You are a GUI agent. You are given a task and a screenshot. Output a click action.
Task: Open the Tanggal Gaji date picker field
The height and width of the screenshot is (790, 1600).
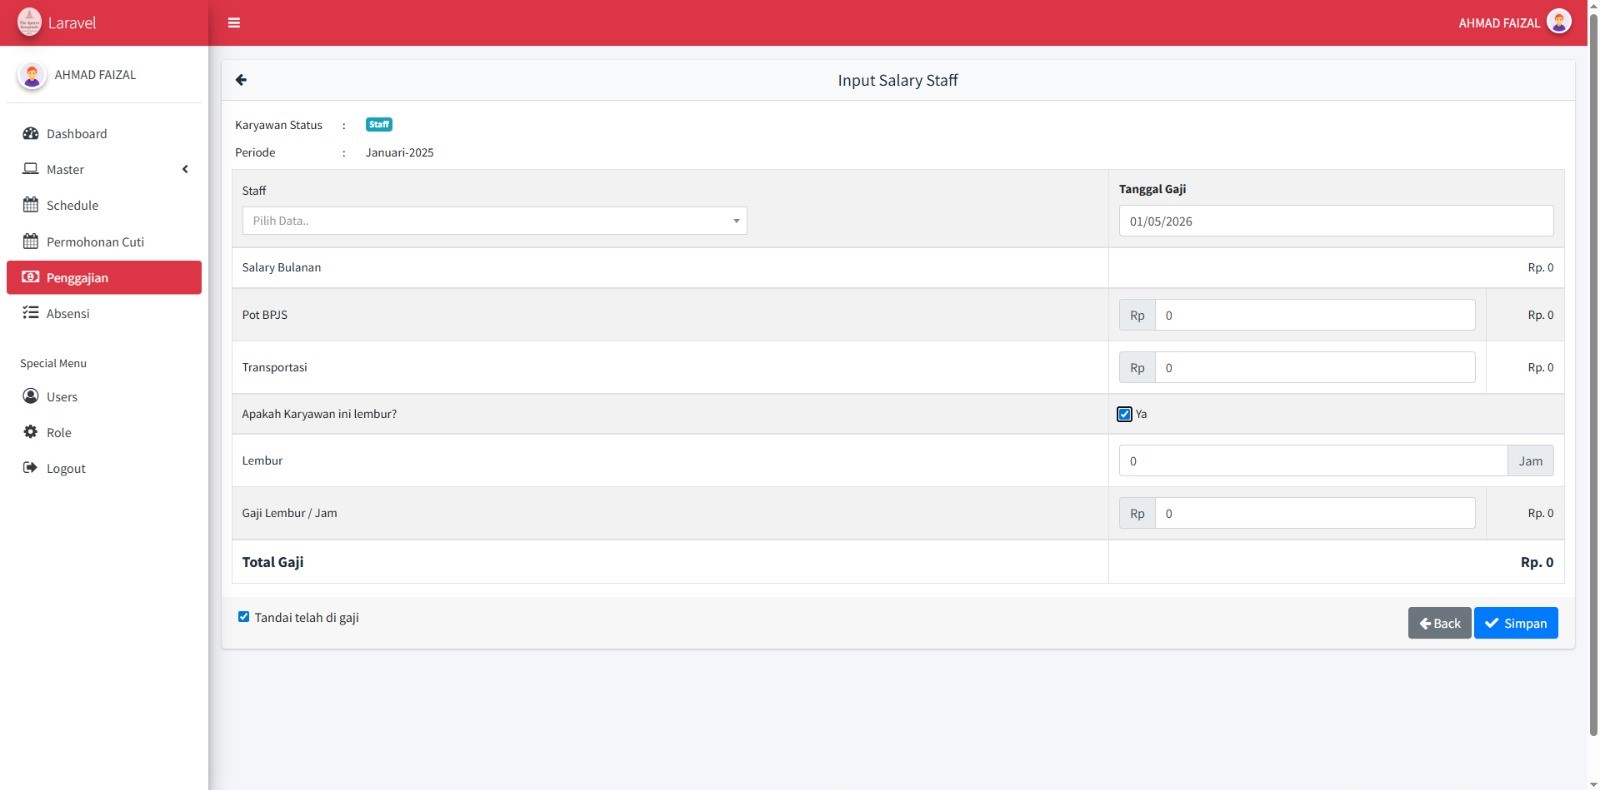(x=1335, y=221)
